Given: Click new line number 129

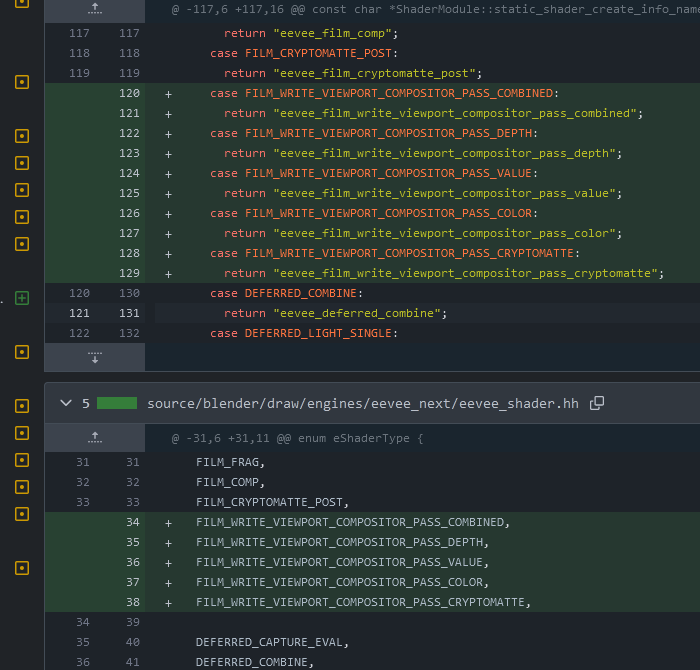Looking at the screenshot, I should [x=129, y=273].
